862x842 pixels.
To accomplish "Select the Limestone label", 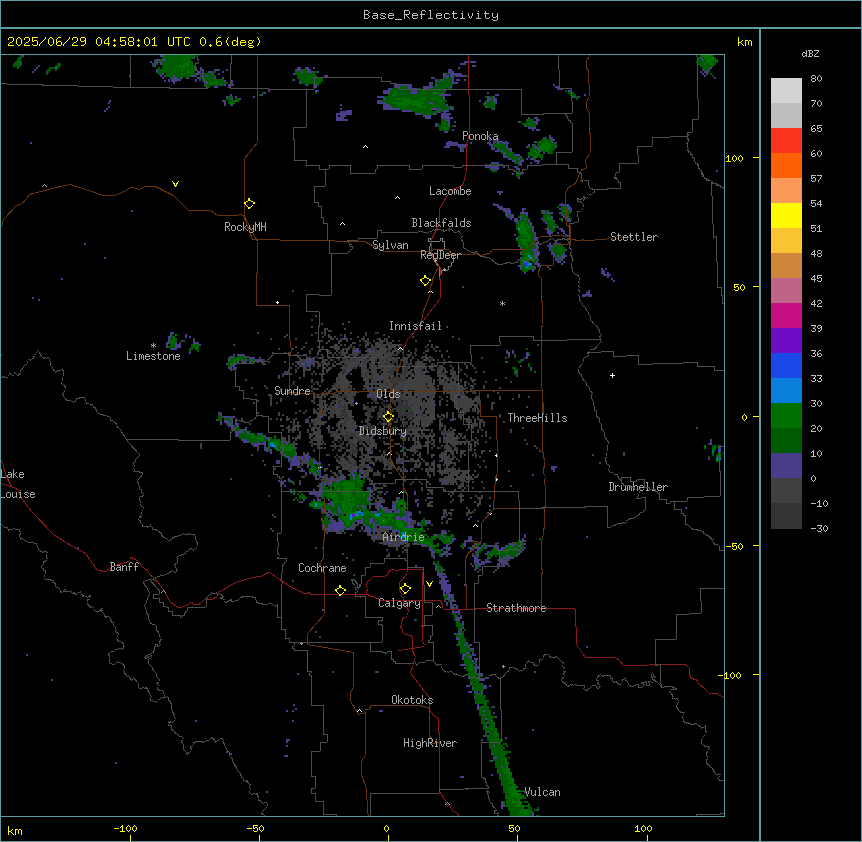I will [153, 356].
